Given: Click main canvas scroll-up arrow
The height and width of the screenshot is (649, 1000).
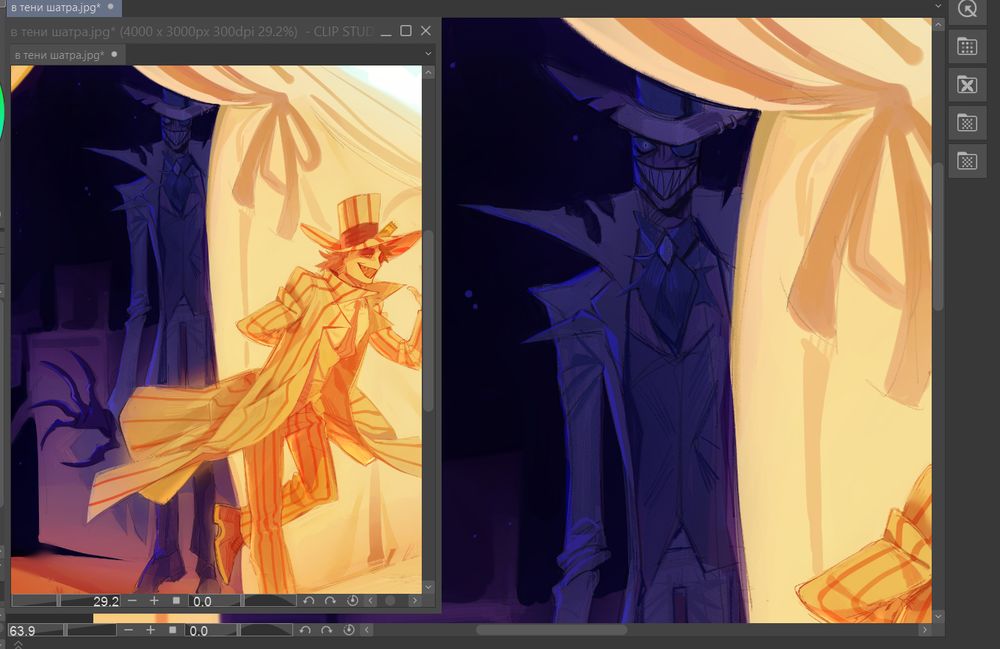Looking at the screenshot, I should coord(938,25).
